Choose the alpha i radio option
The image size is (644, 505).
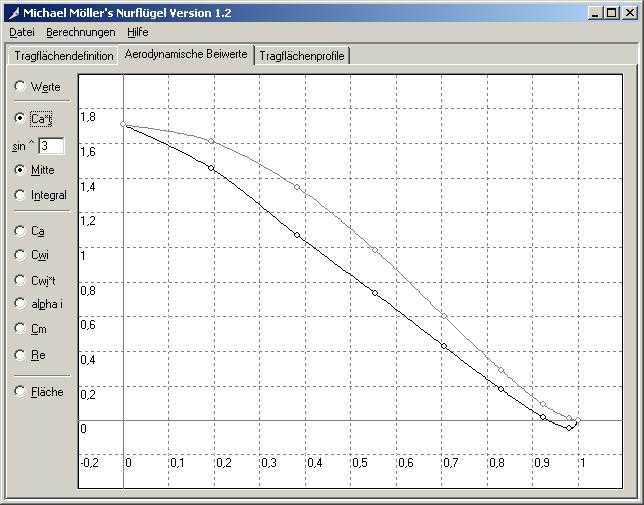tap(21, 303)
